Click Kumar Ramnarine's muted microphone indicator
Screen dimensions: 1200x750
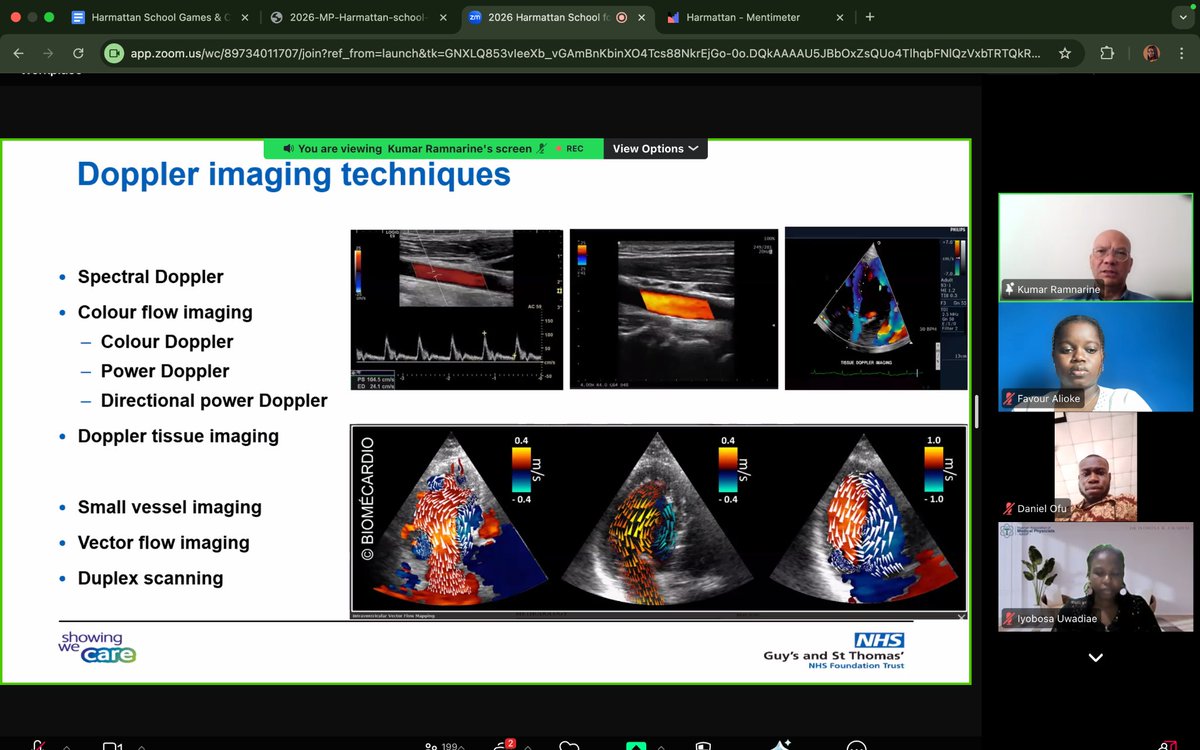pos(1008,288)
